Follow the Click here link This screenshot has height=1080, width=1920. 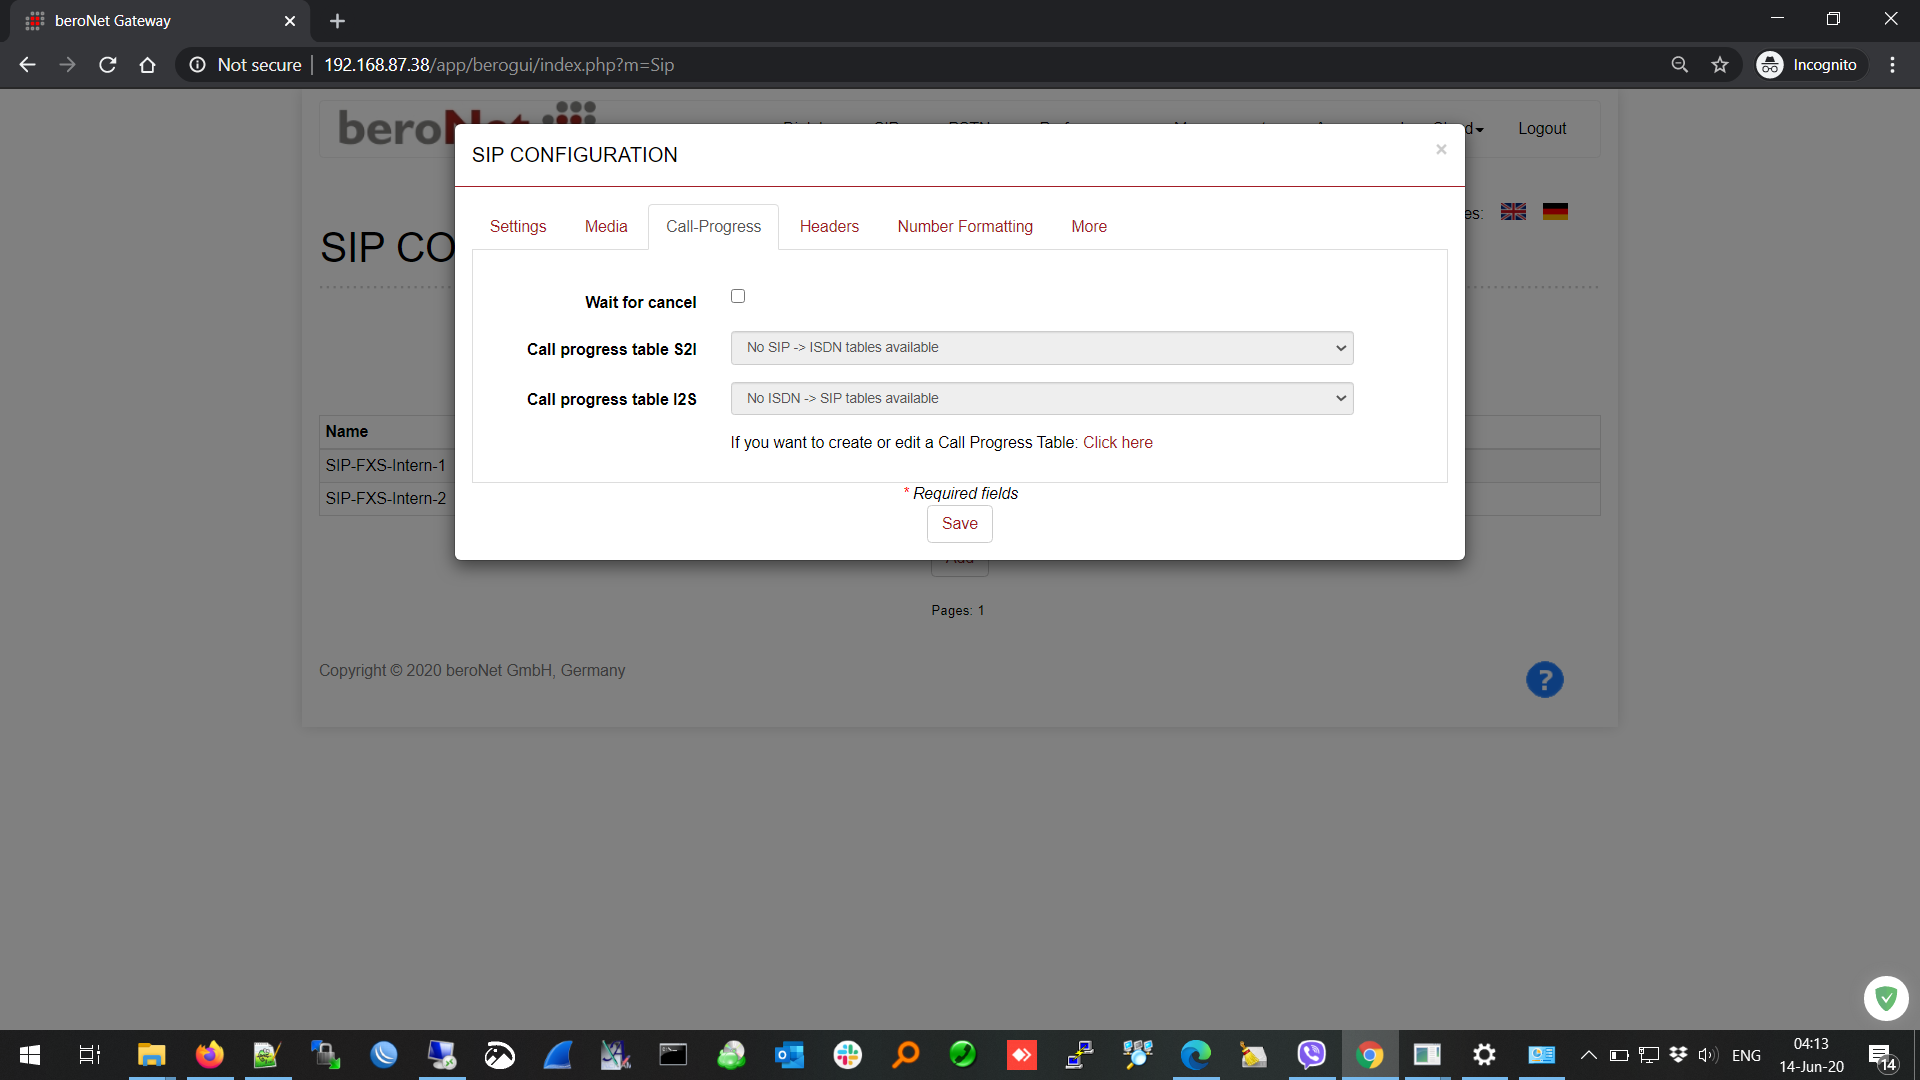tap(1117, 442)
